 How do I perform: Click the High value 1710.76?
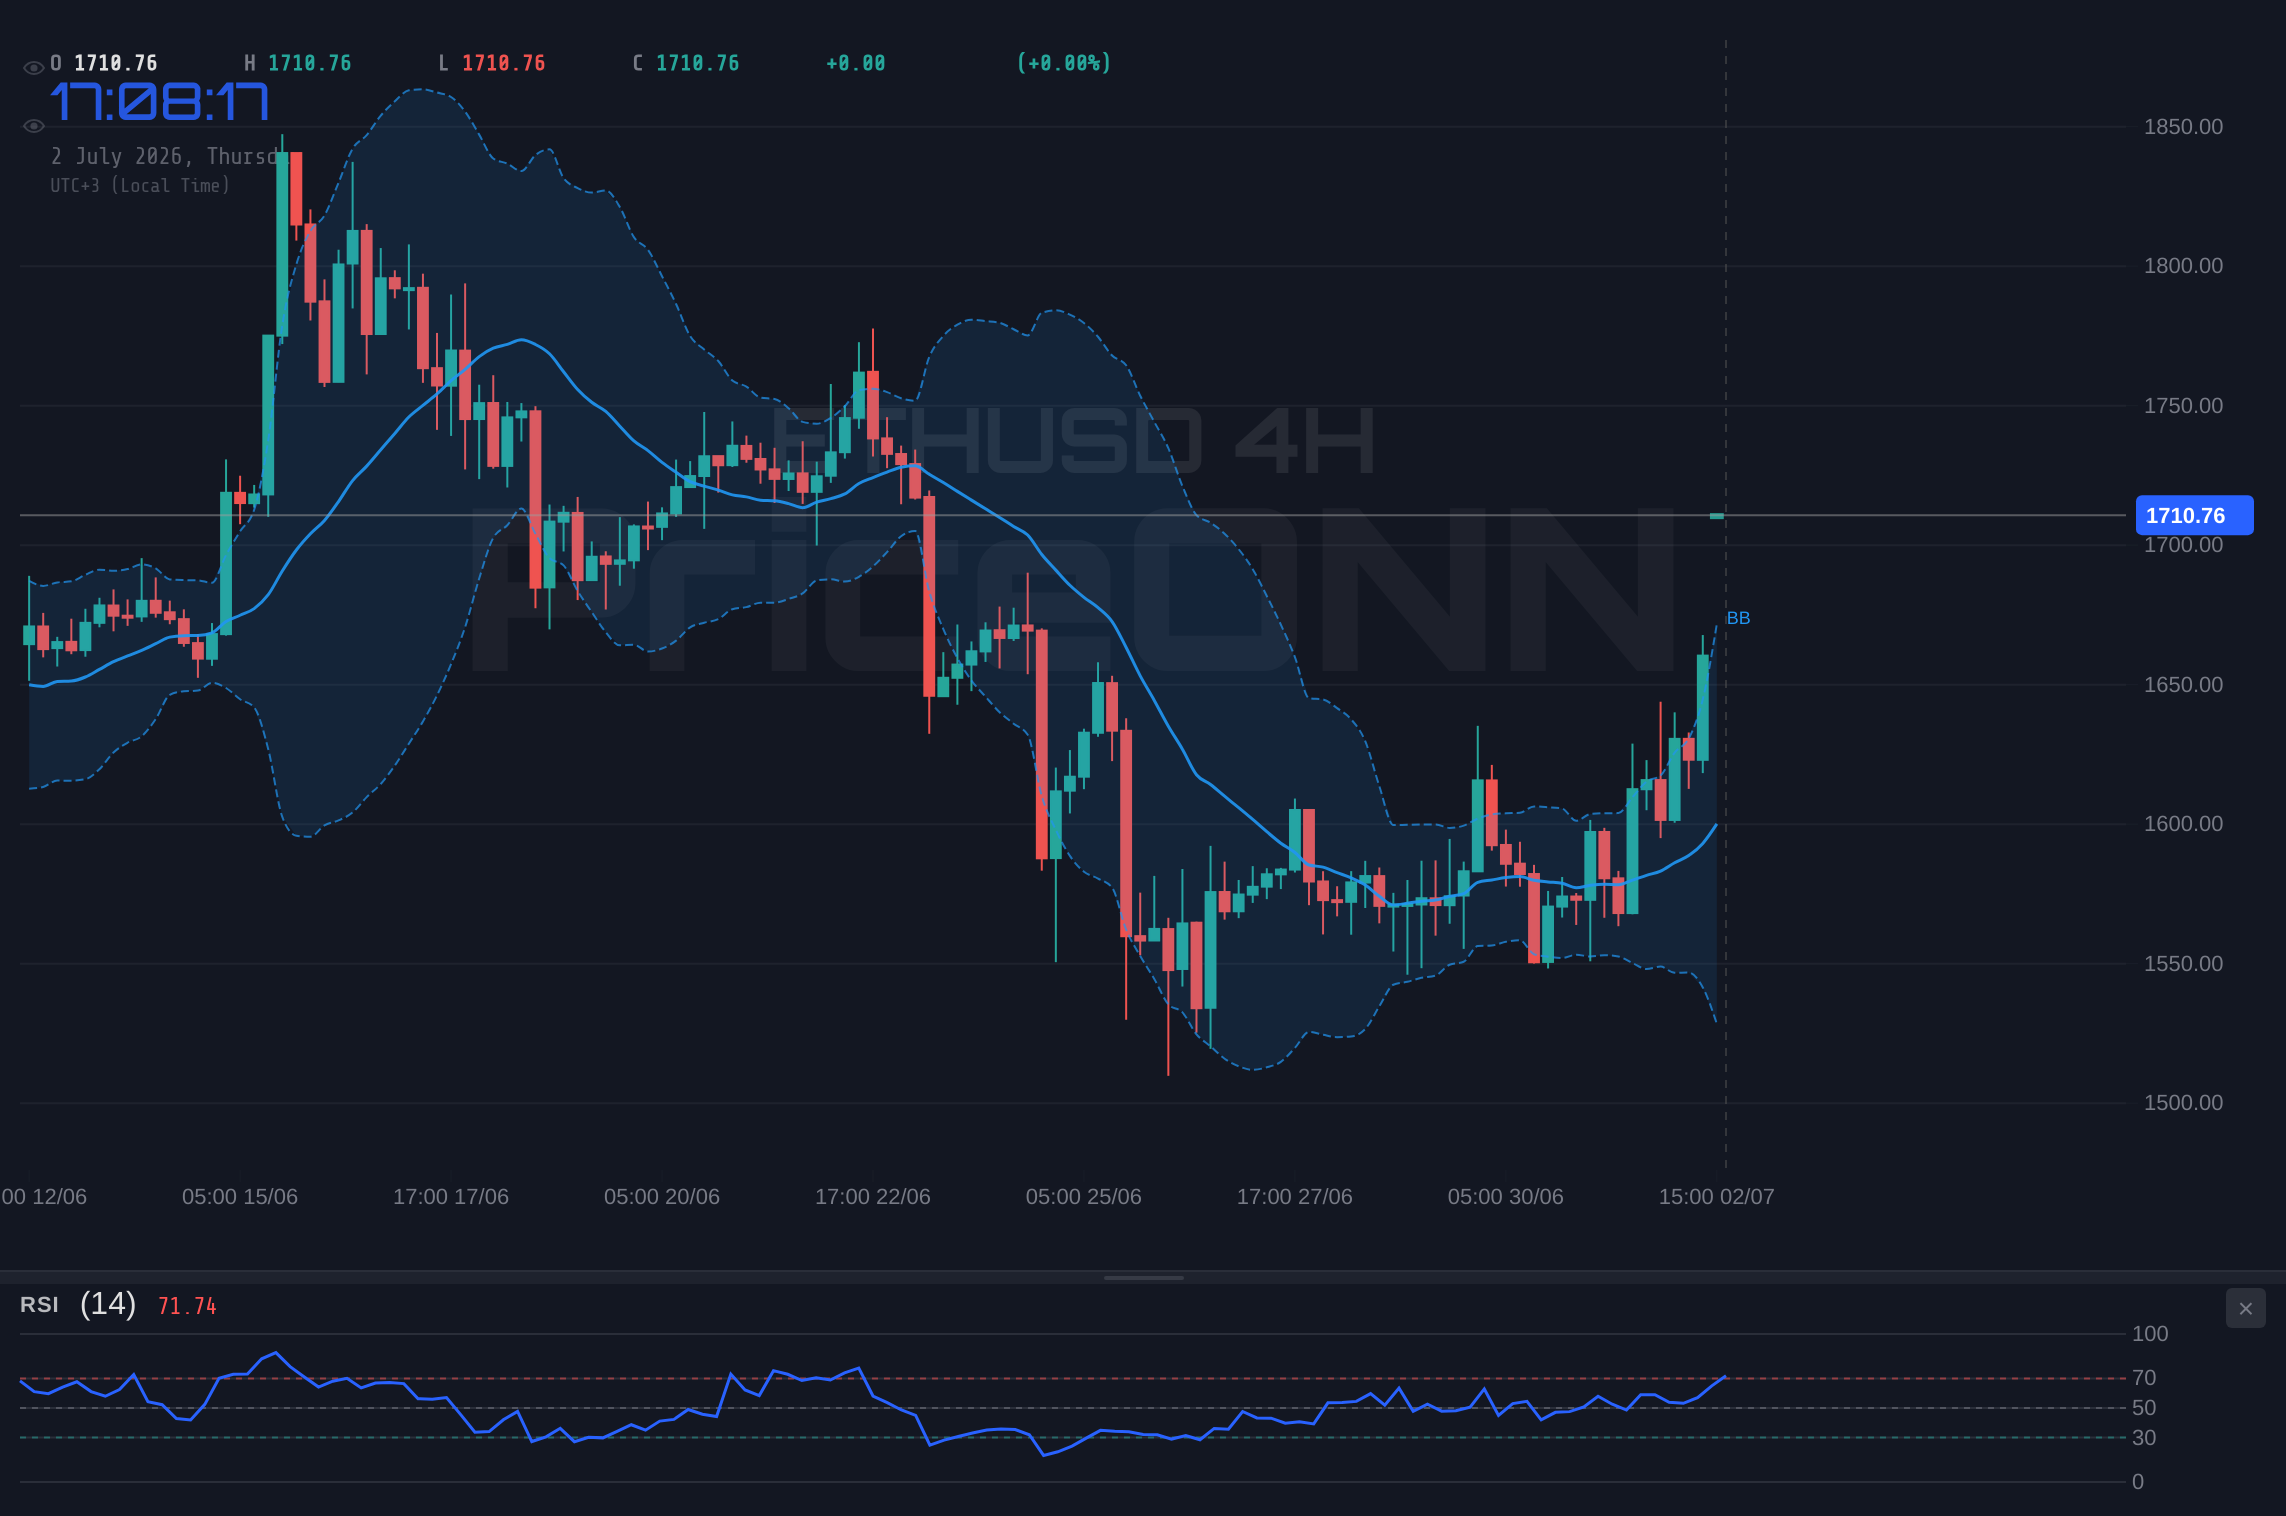310,63
